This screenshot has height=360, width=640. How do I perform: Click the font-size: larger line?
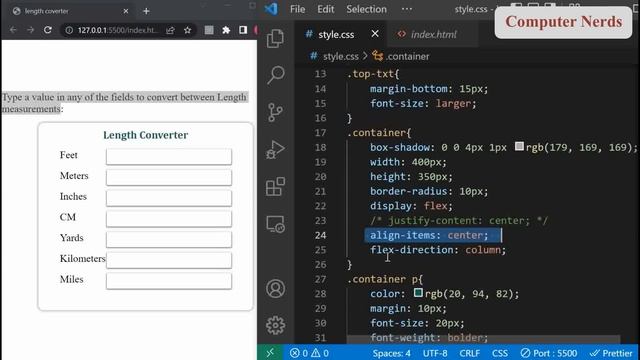pyautogui.click(x=423, y=104)
